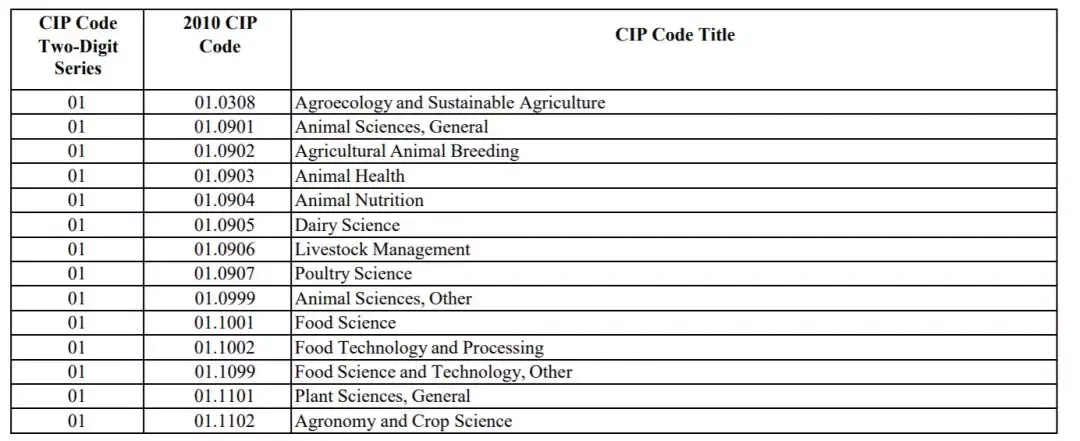Viewport: 1080px width, 441px height.
Task: Click the "Animal Health" title cell
Action: coord(350,176)
